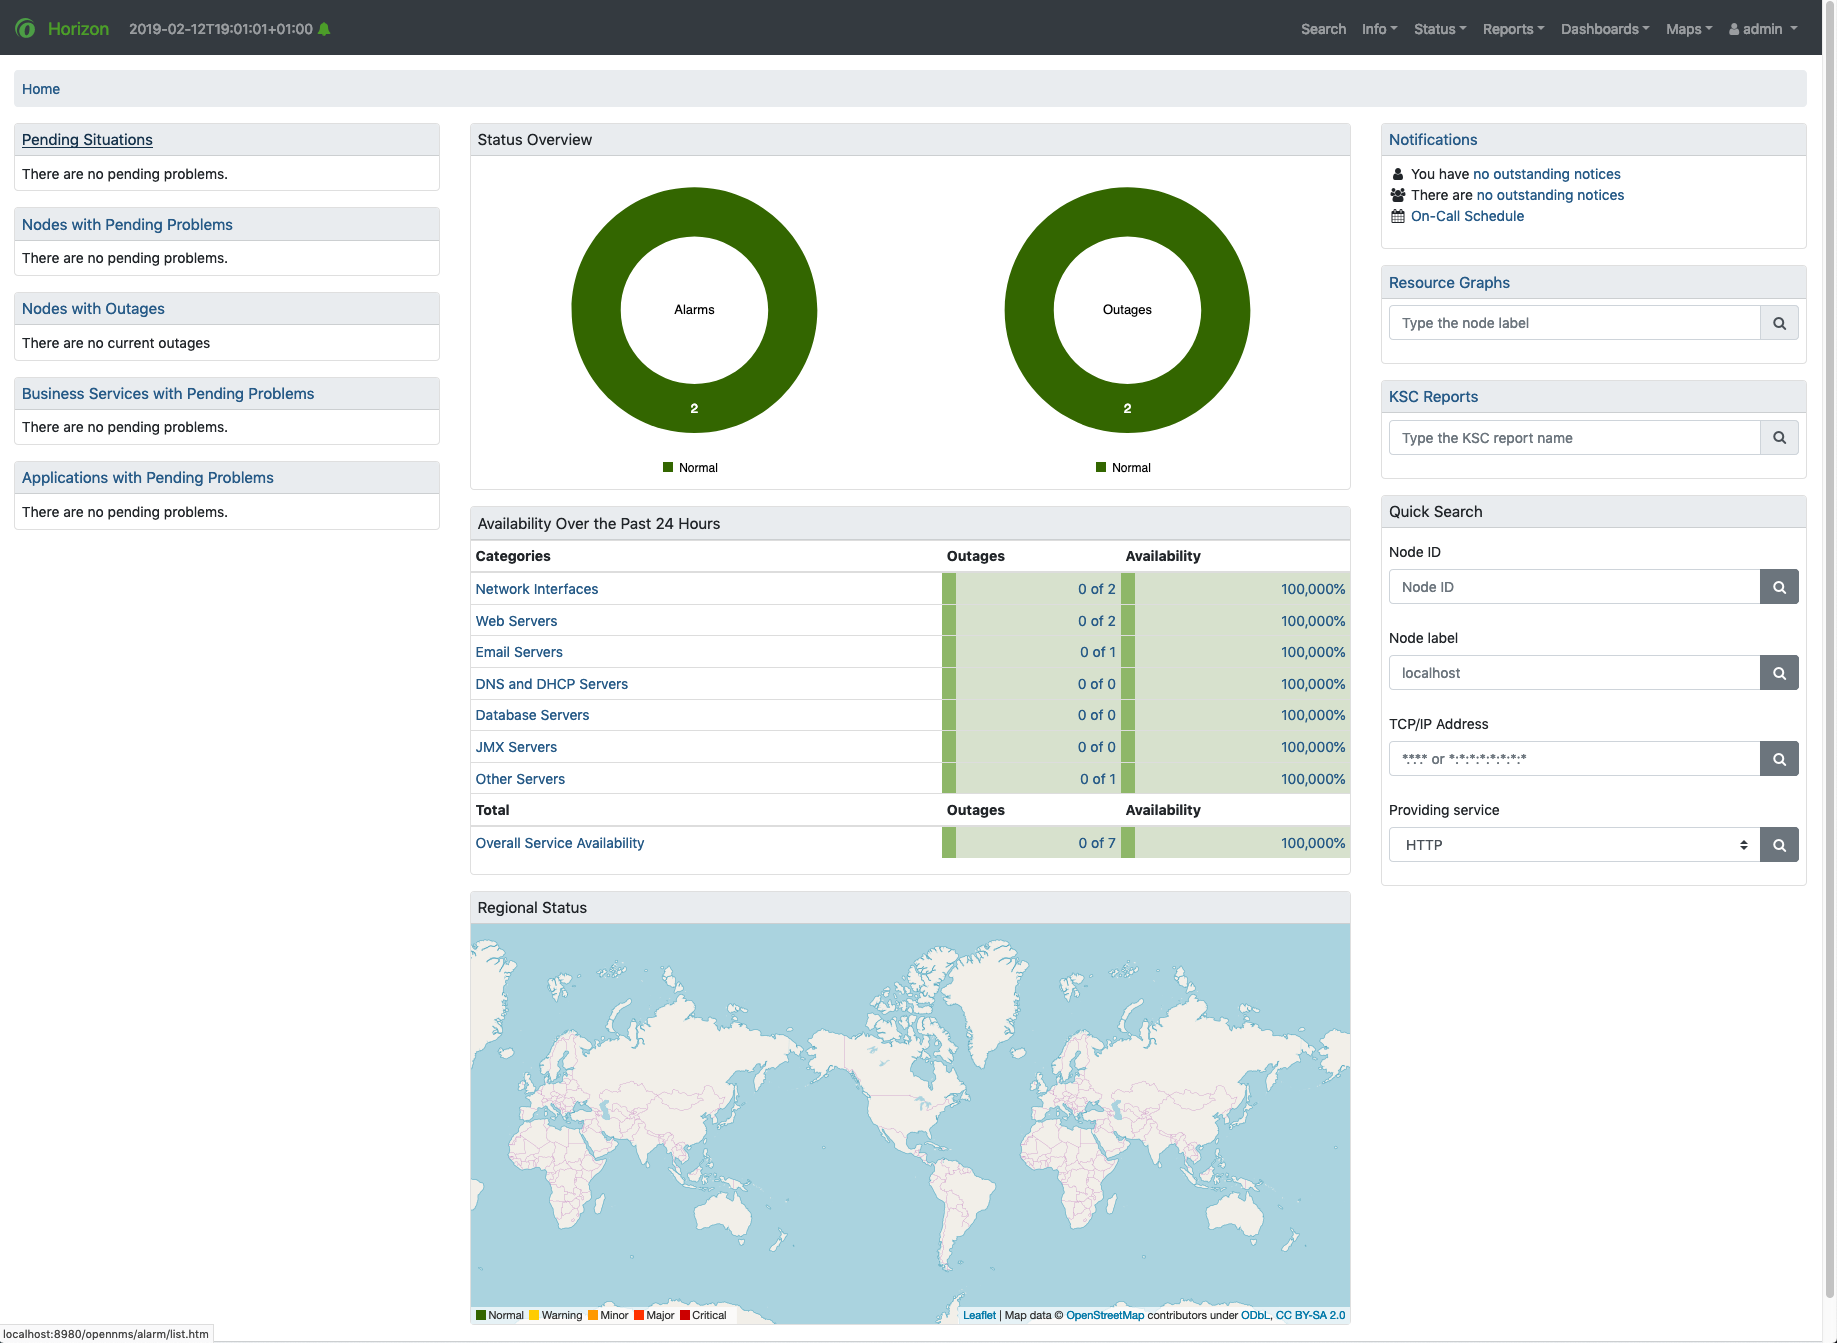Click the Resource Graphs search magnifier icon
The width and height of the screenshot is (1837, 1343).
click(x=1779, y=322)
